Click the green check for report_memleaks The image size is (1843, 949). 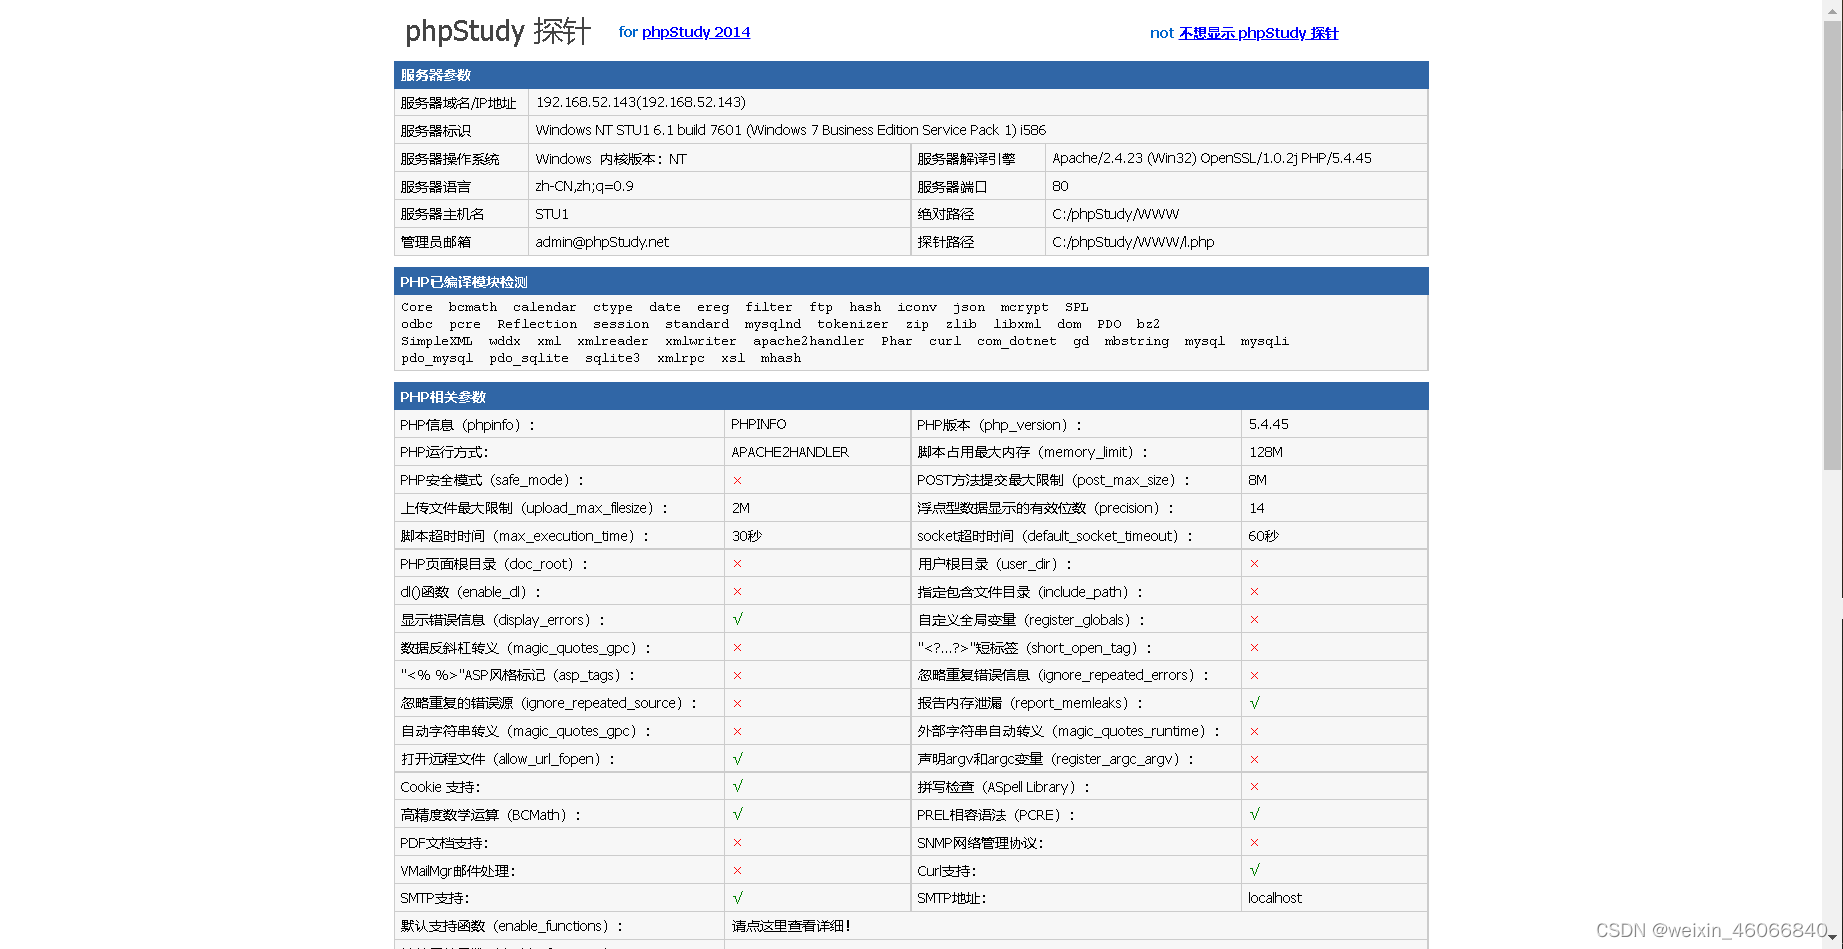(1255, 703)
